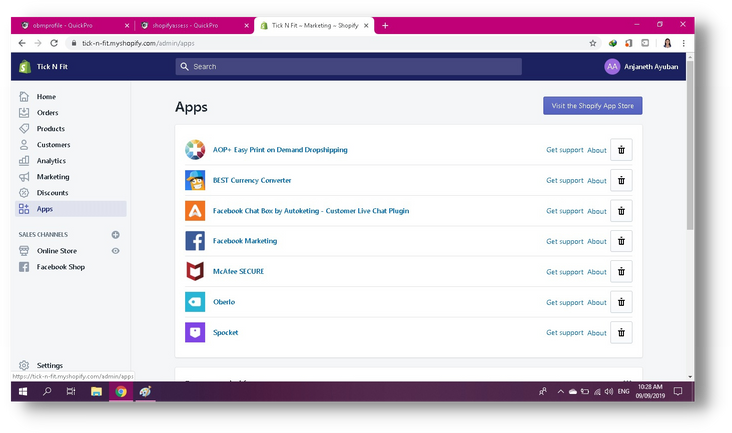
Task: Open a new browser tab
Action: [x=385, y=26]
